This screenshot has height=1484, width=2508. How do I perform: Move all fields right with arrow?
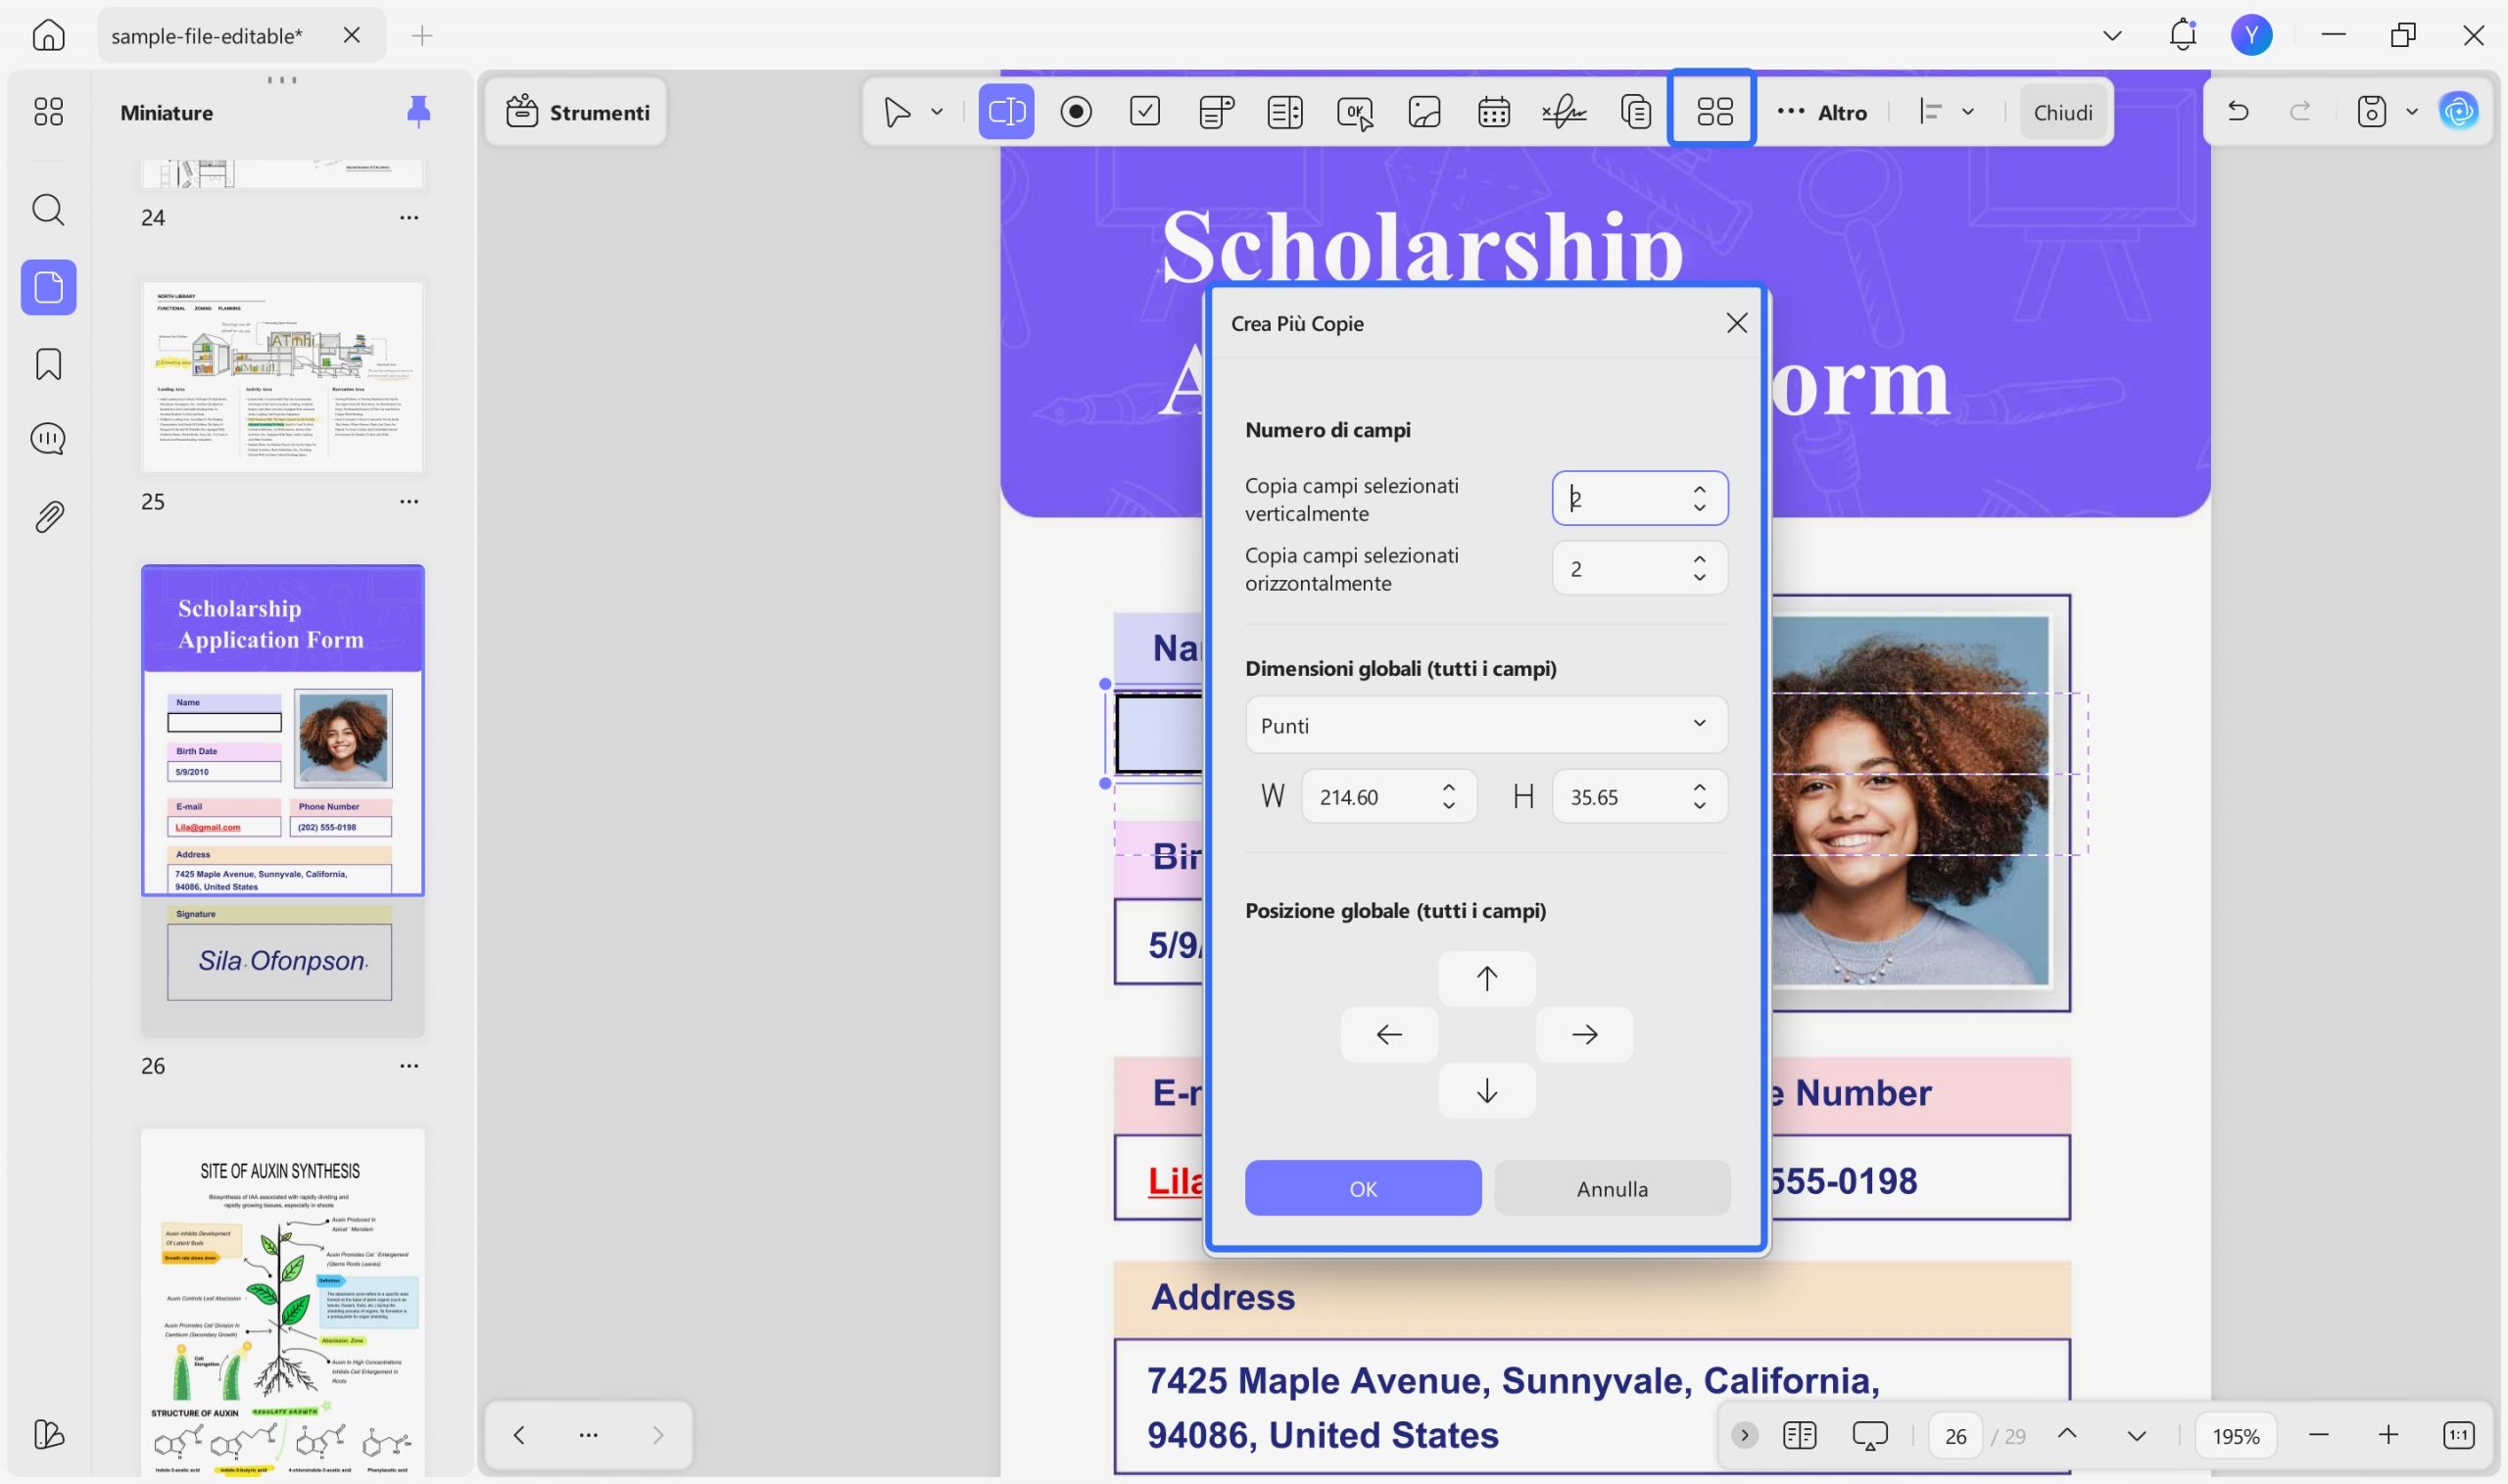(1584, 1034)
